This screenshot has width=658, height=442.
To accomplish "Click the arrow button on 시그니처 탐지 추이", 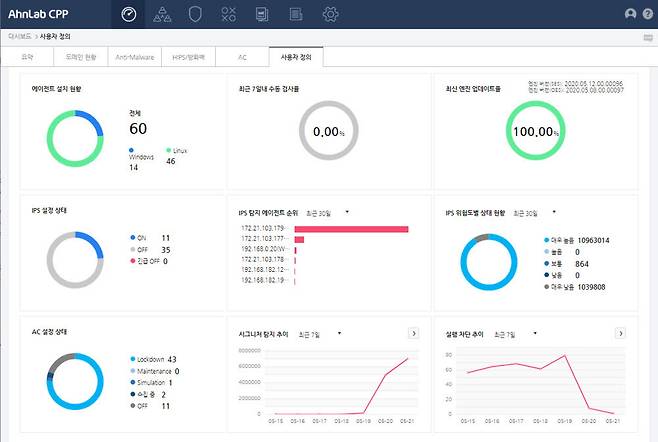I will click(414, 333).
